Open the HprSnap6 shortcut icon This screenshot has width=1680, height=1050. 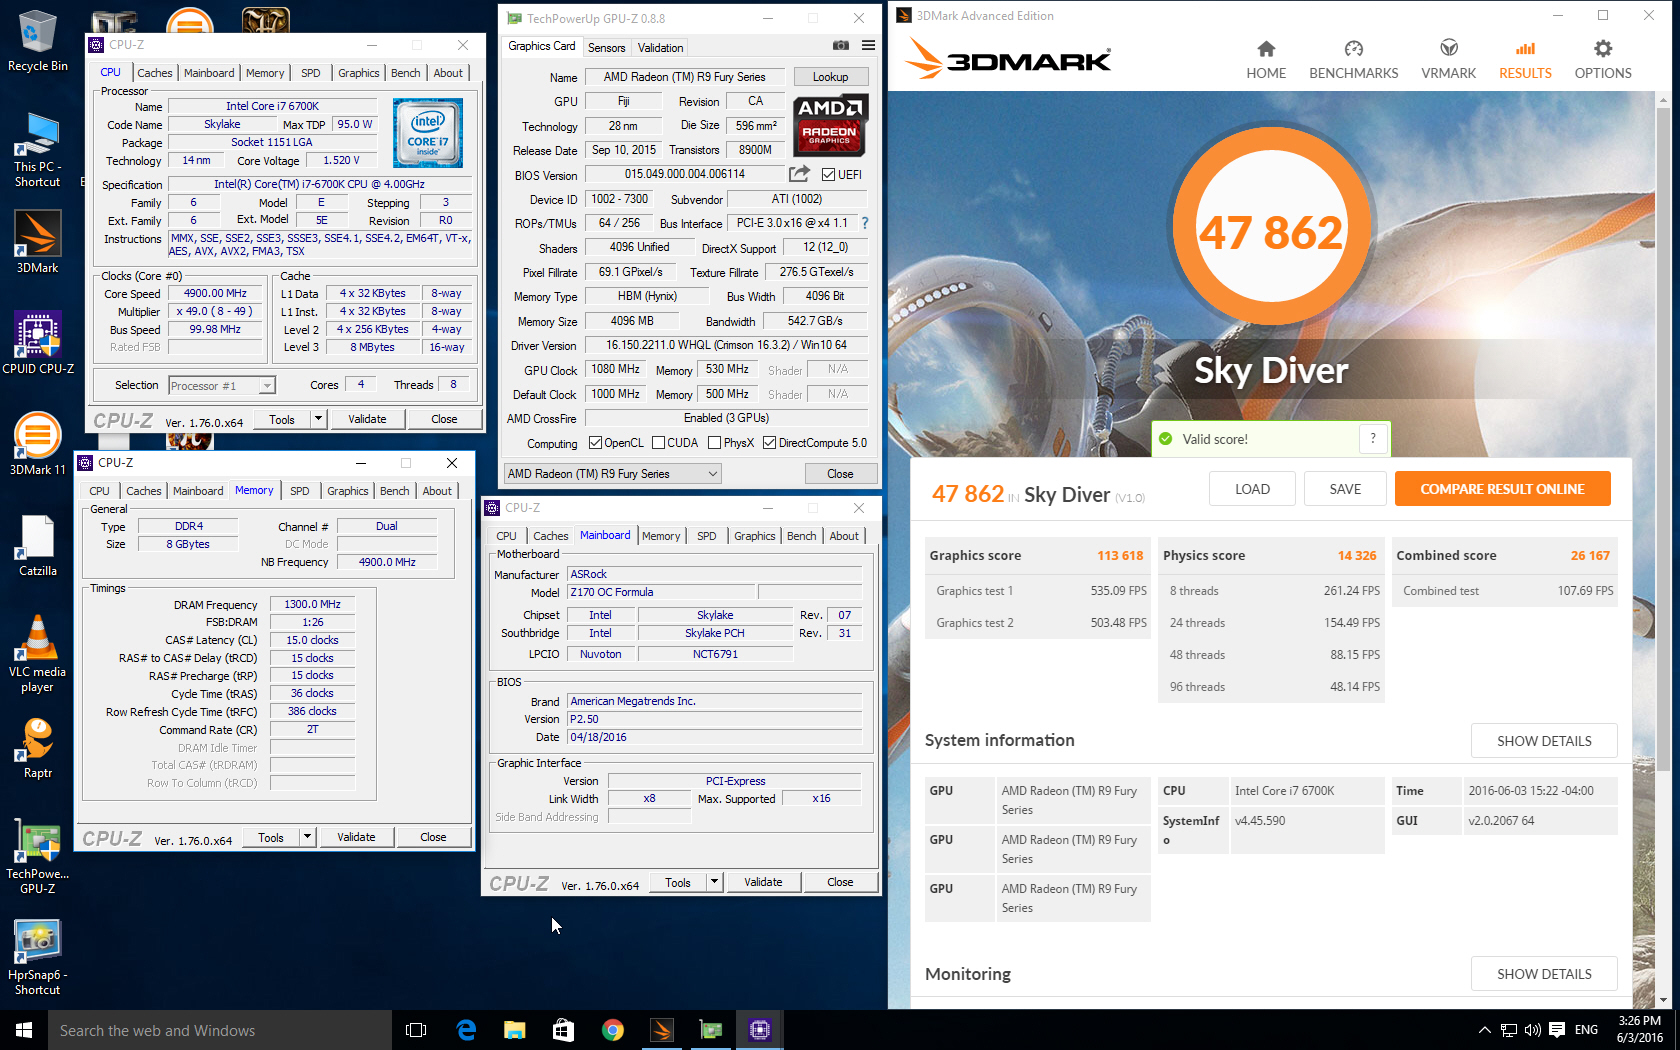37,958
